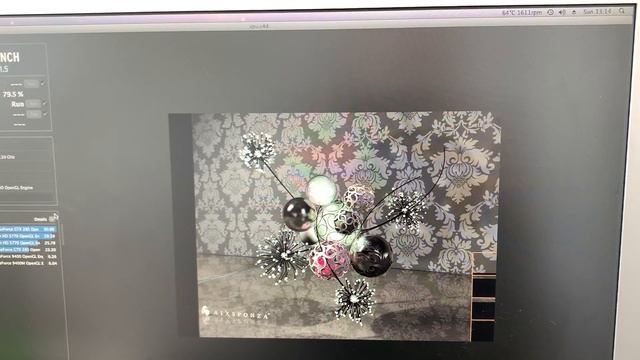Select the GeForce 9400 OpenGL row scoring 6.26

pos(28,256)
